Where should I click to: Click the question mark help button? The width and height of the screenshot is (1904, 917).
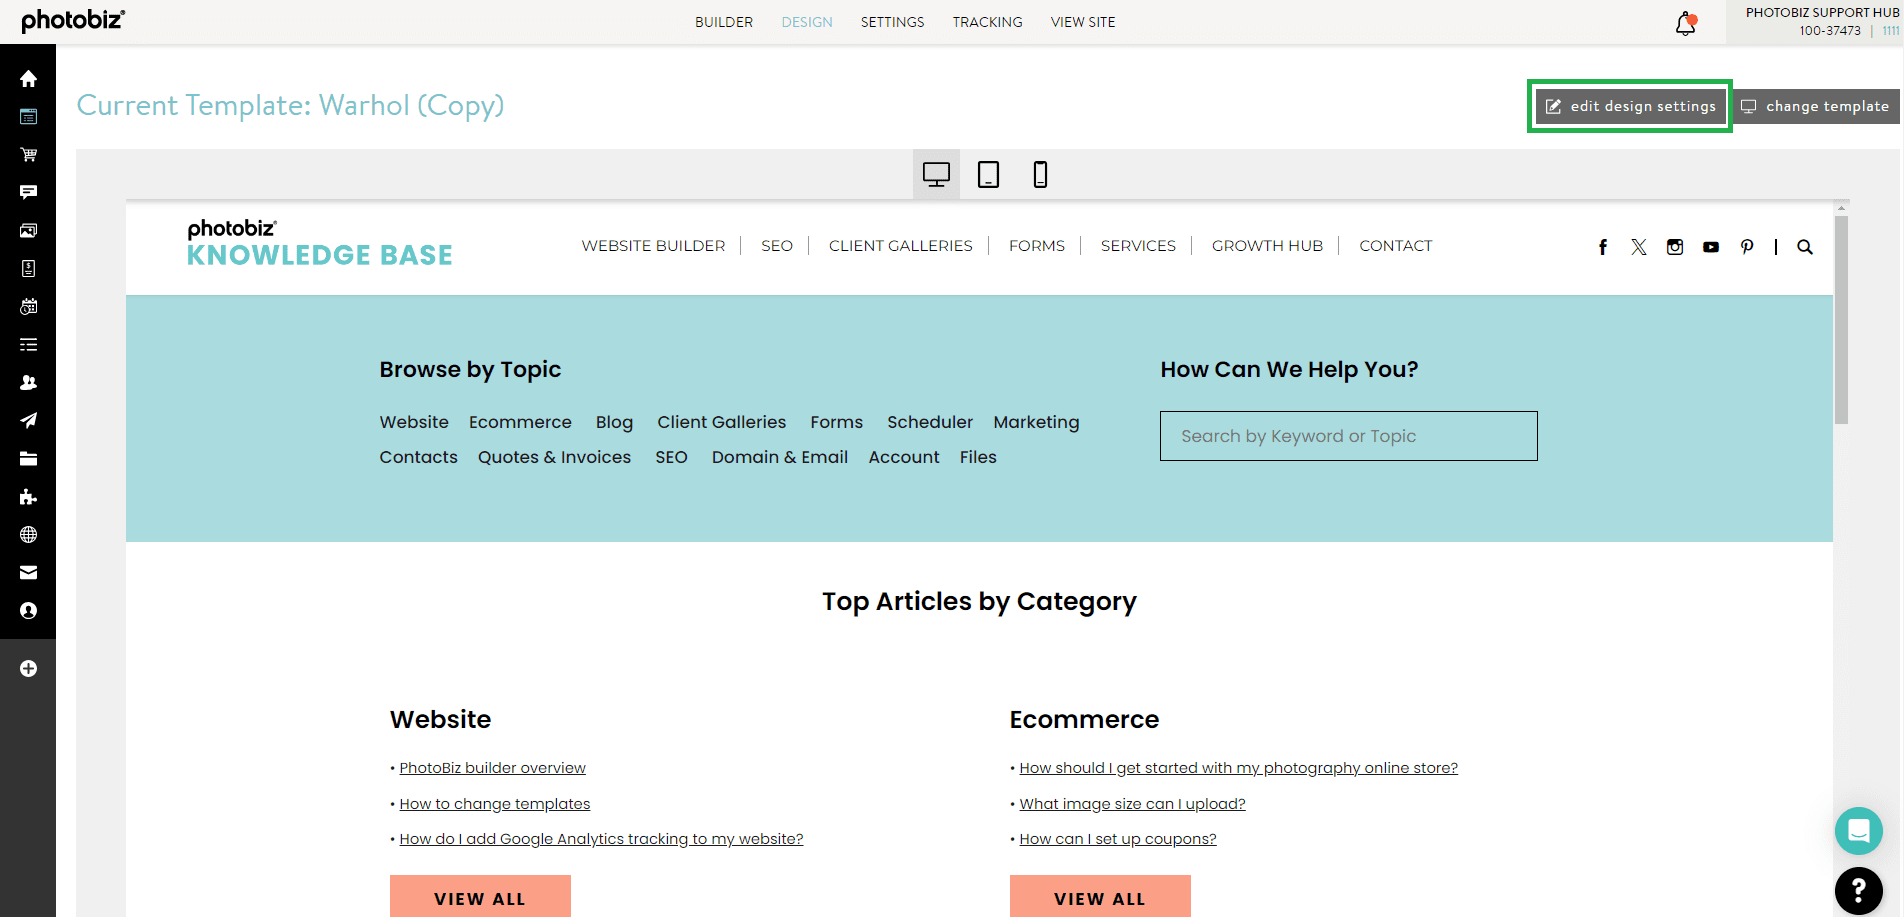coord(1859,890)
